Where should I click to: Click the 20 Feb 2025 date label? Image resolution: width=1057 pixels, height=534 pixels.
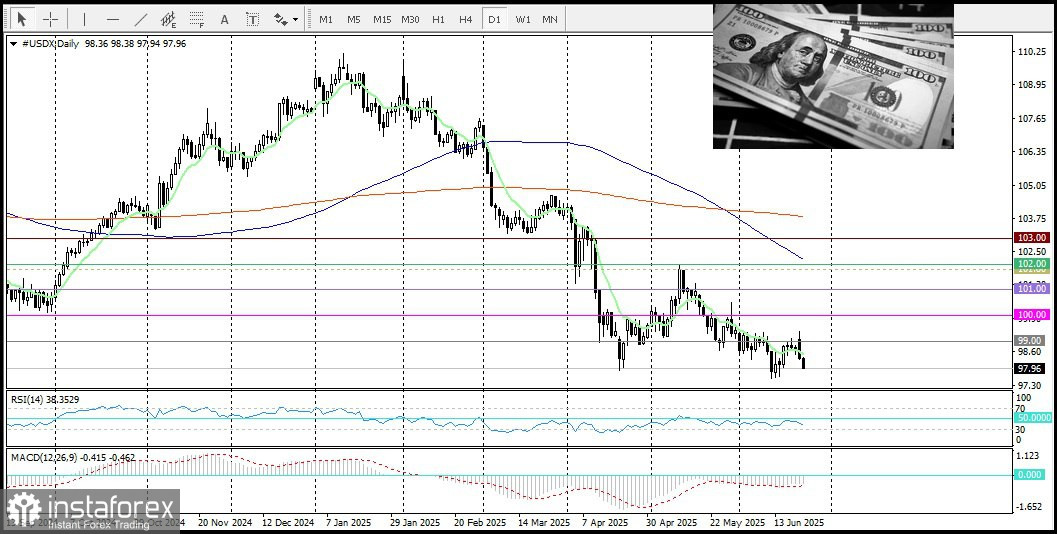coord(480,523)
